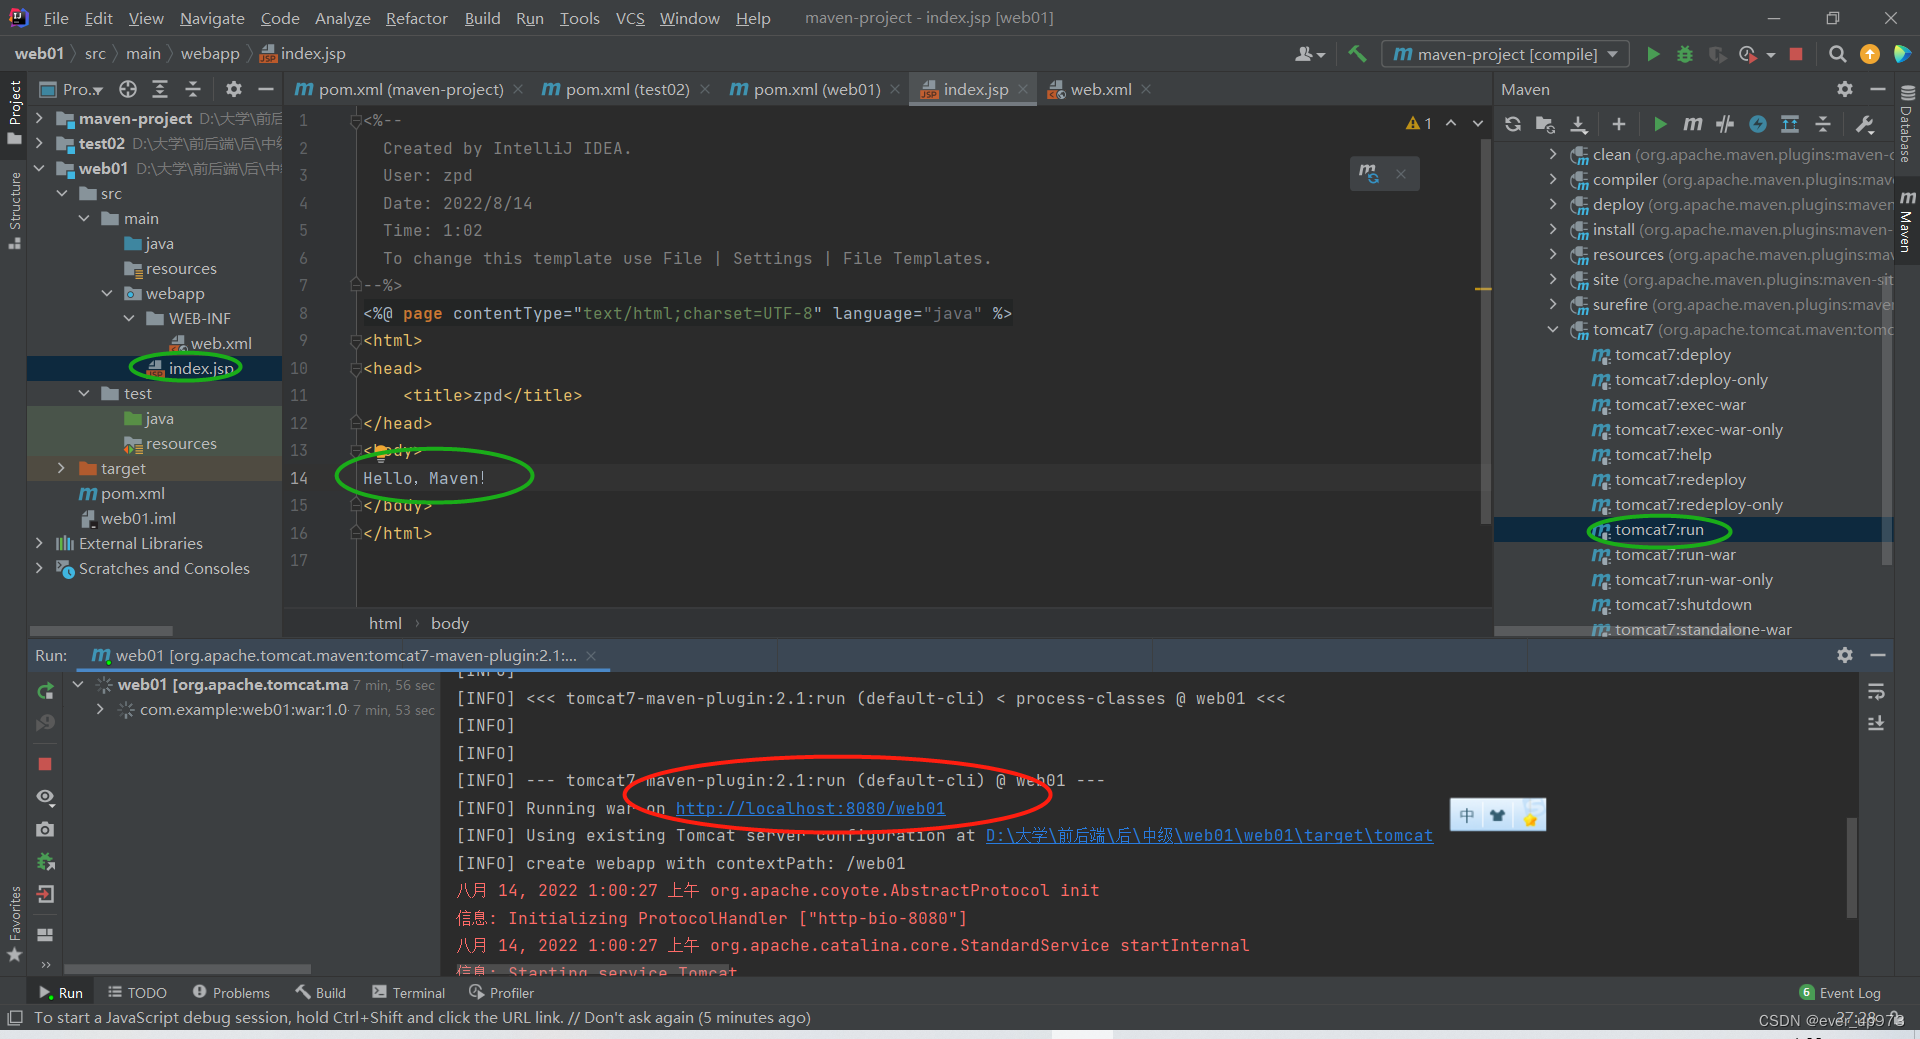Open the Refactor menu
1920x1039 pixels.
pyautogui.click(x=416, y=18)
